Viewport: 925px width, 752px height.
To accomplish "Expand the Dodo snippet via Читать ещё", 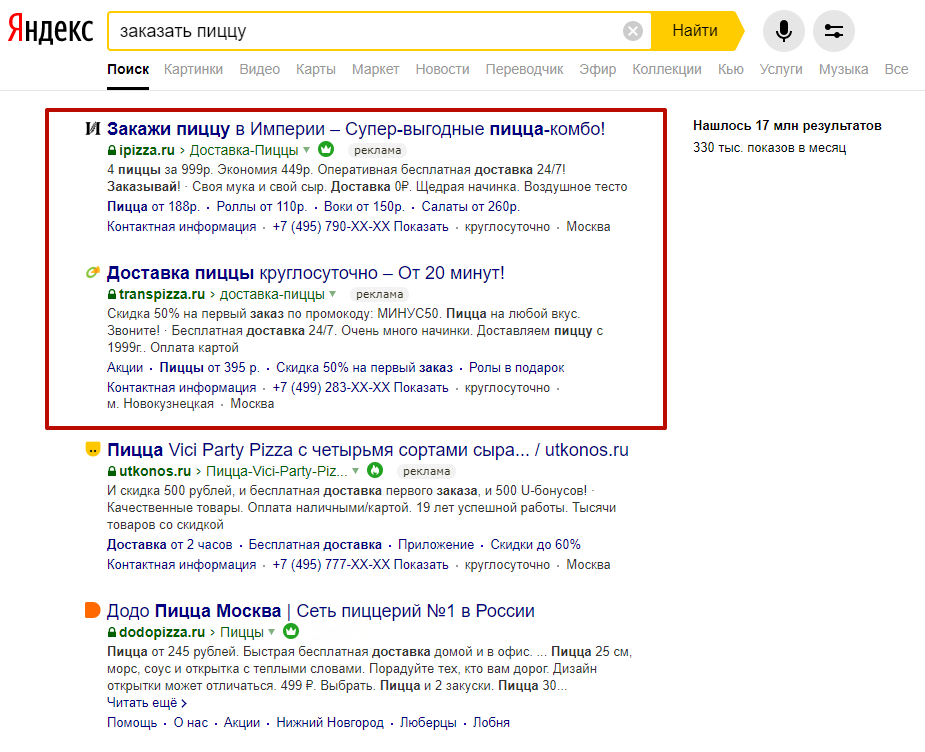I will tap(147, 703).
